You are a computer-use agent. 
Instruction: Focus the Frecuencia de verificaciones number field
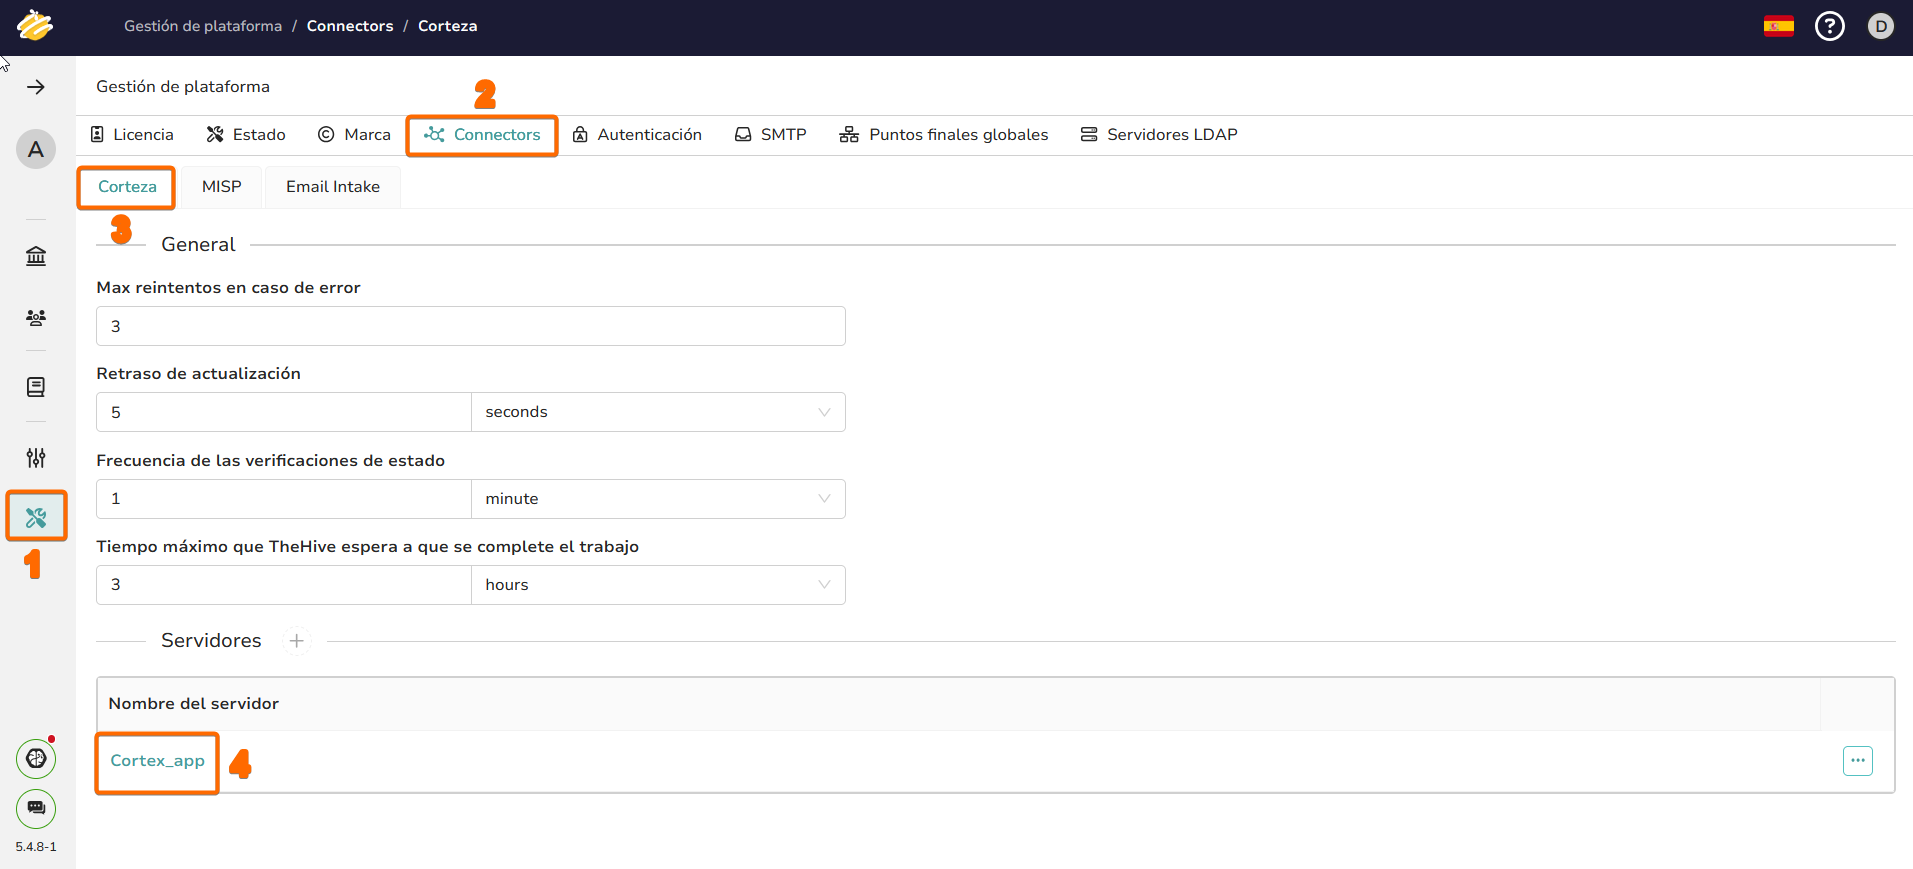pyautogui.click(x=284, y=499)
